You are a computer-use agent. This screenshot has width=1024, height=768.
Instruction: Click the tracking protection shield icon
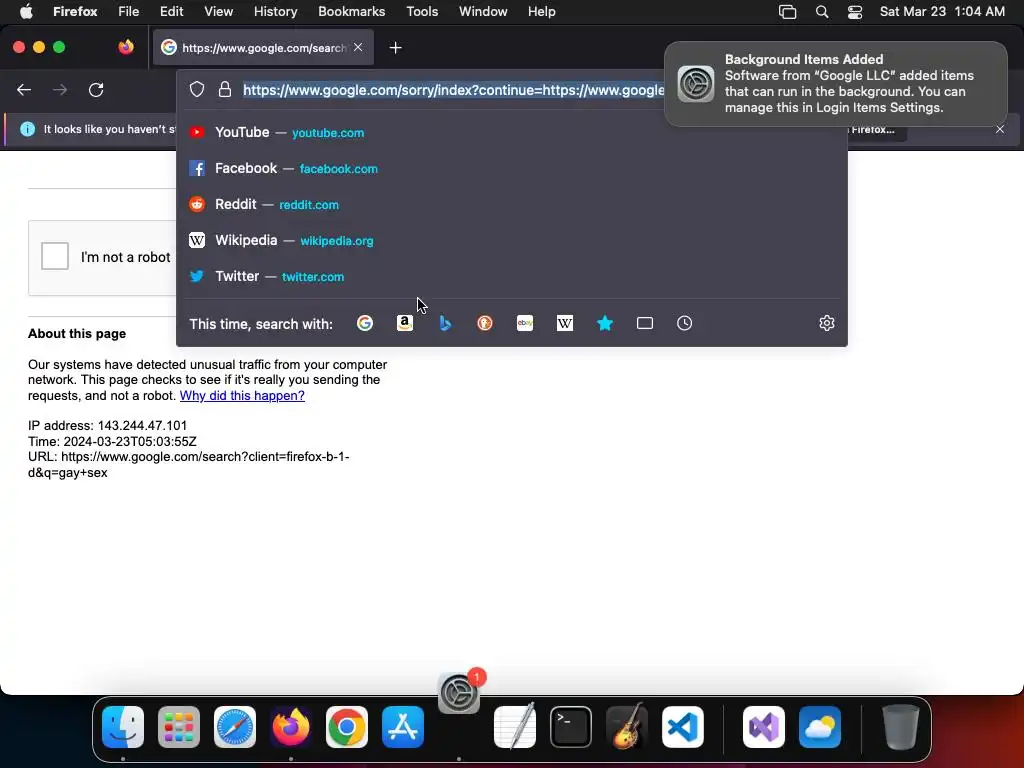click(x=197, y=89)
